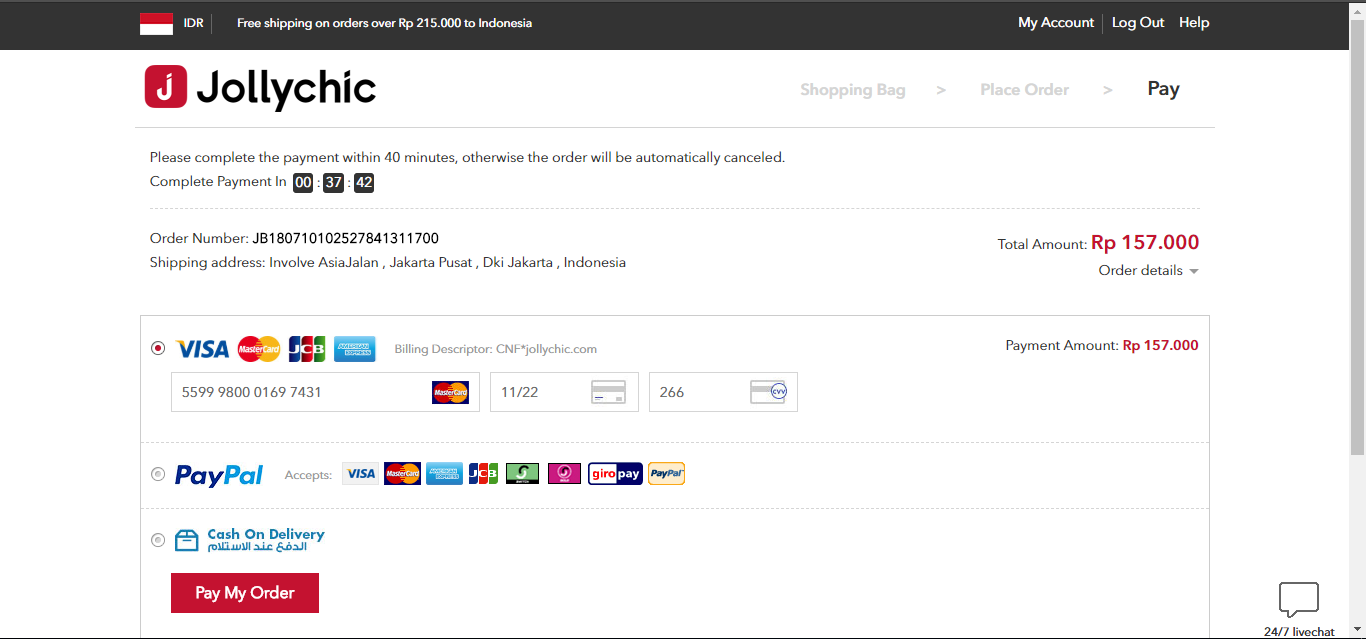Click the green Switch card icon
1366x639 pixels.
(522, 474)
